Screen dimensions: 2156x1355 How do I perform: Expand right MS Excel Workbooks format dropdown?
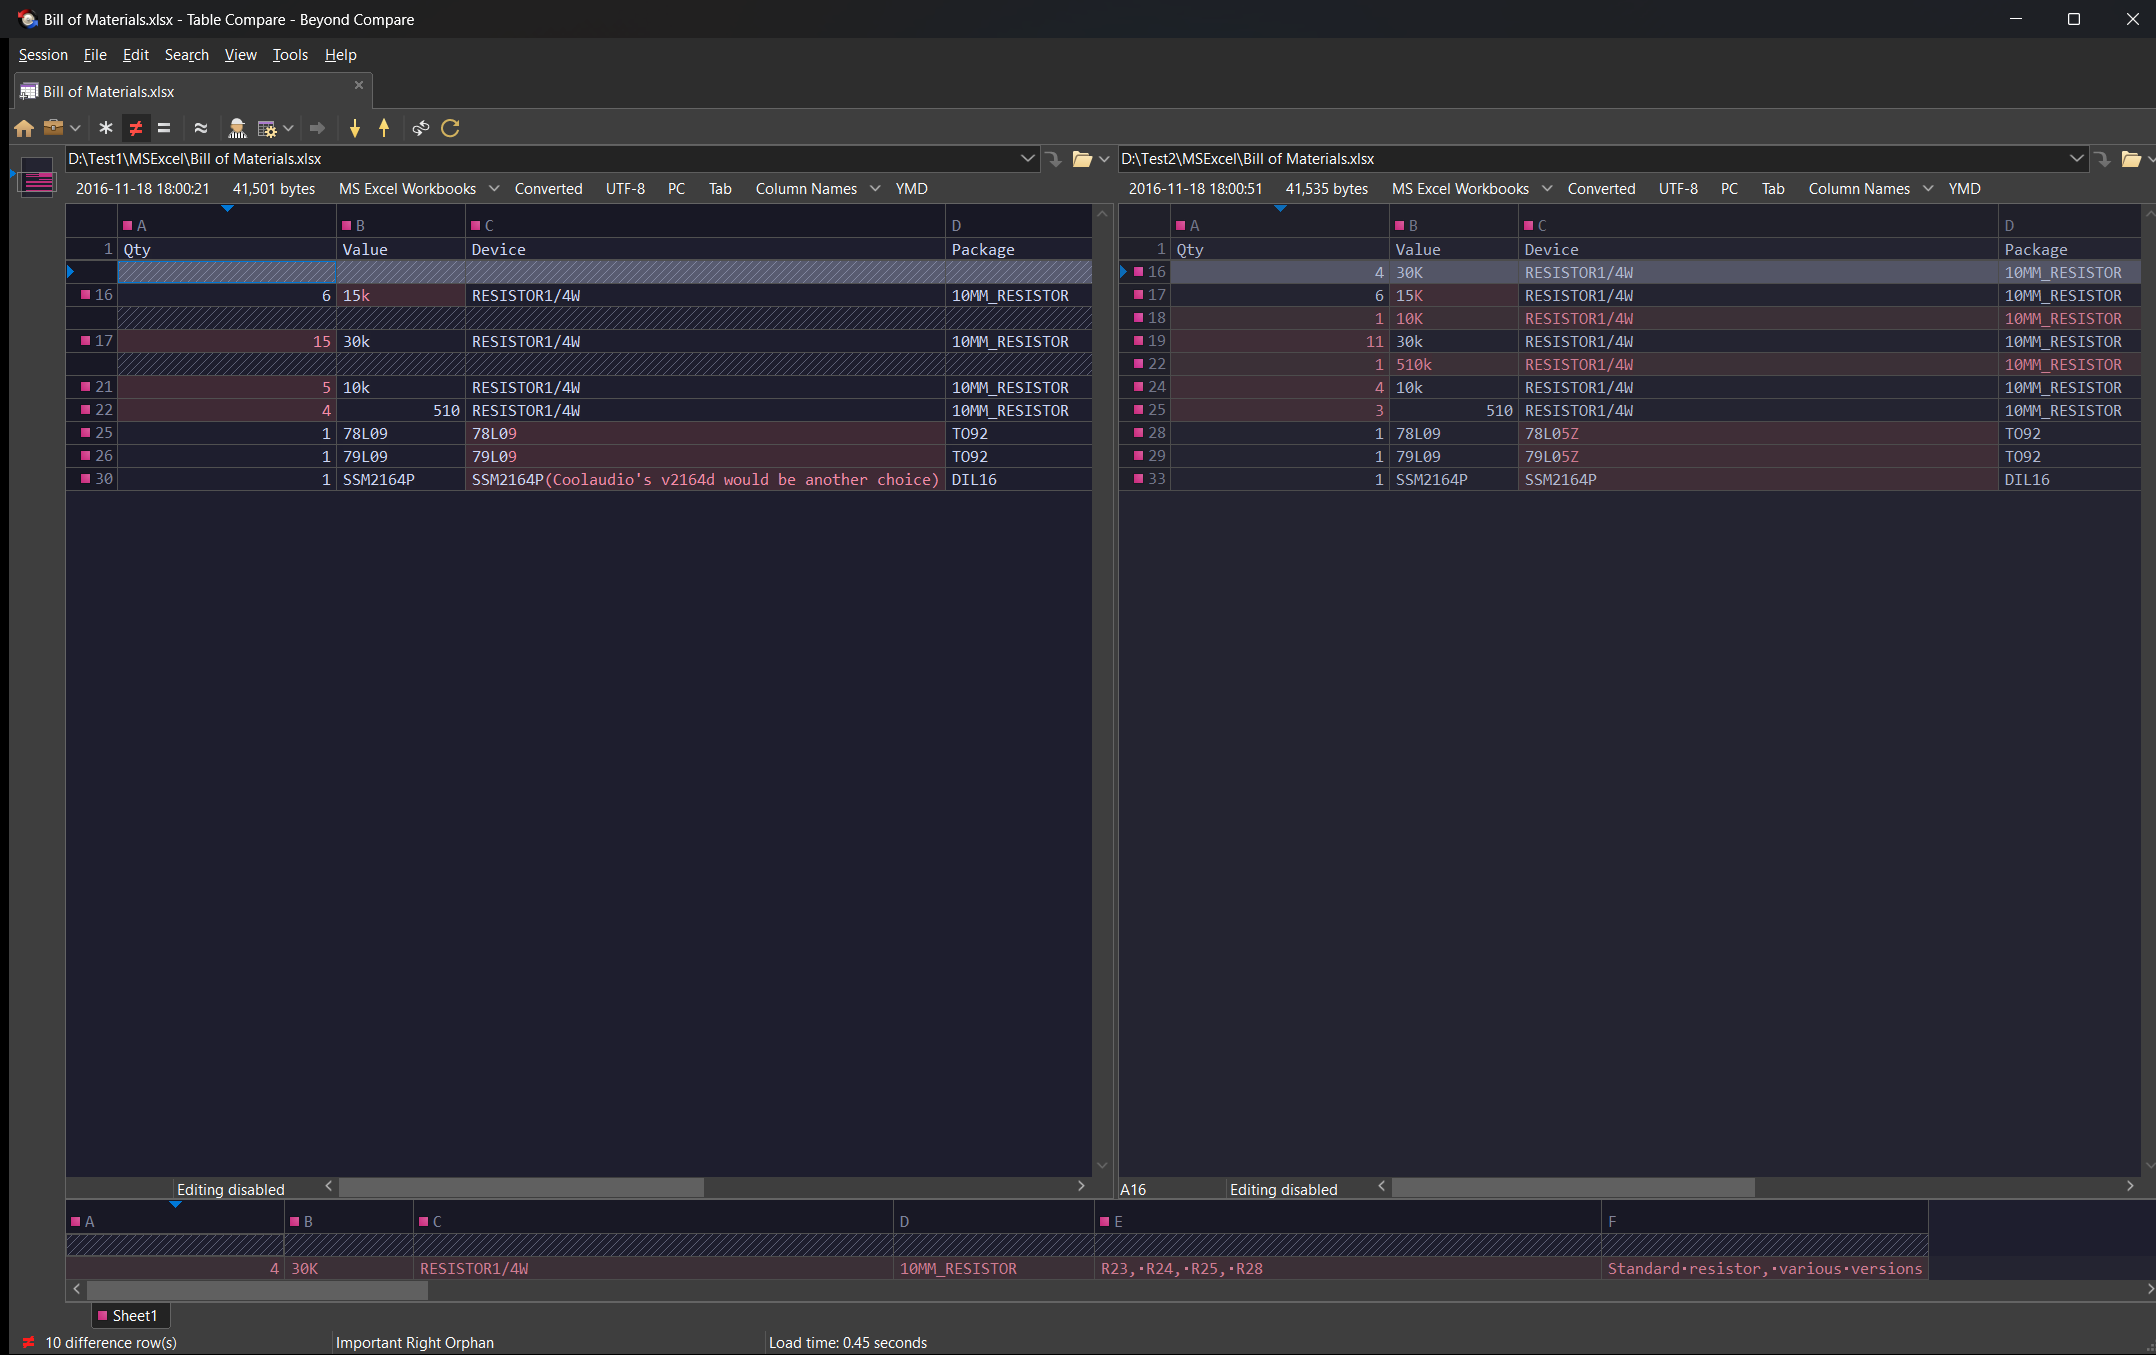pyautogui.click(x=1547, y=189)
